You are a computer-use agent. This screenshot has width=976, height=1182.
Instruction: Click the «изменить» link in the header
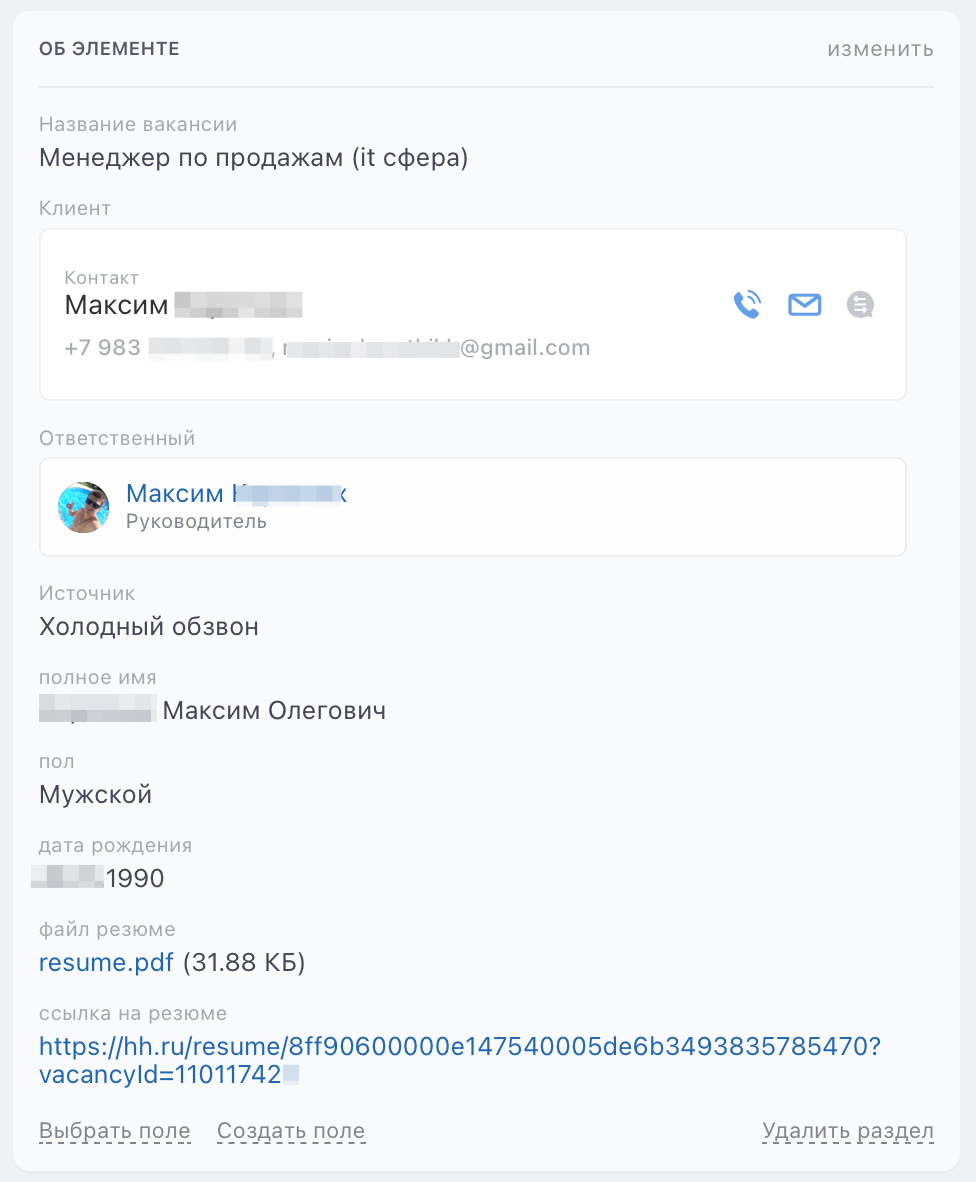click(x=880, y=49)
